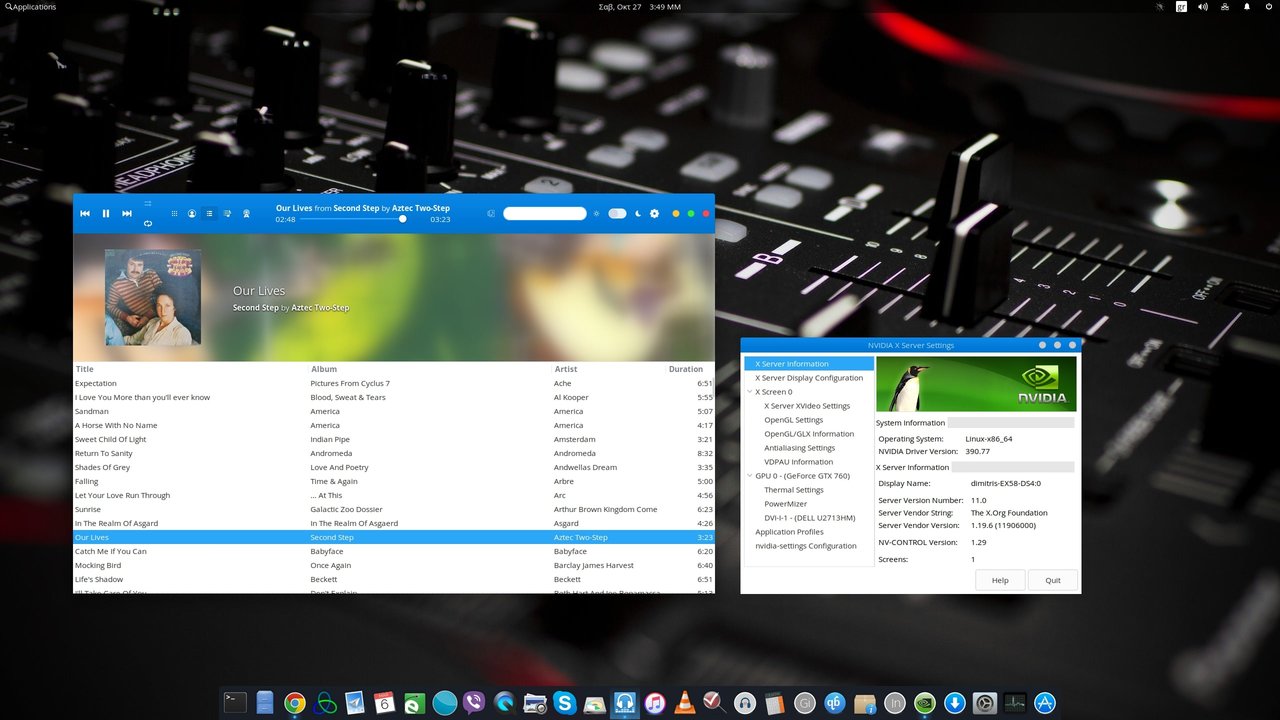
Task: Click Galactic Zoo Dossier album cell
Action: click(x=346, y=509)
